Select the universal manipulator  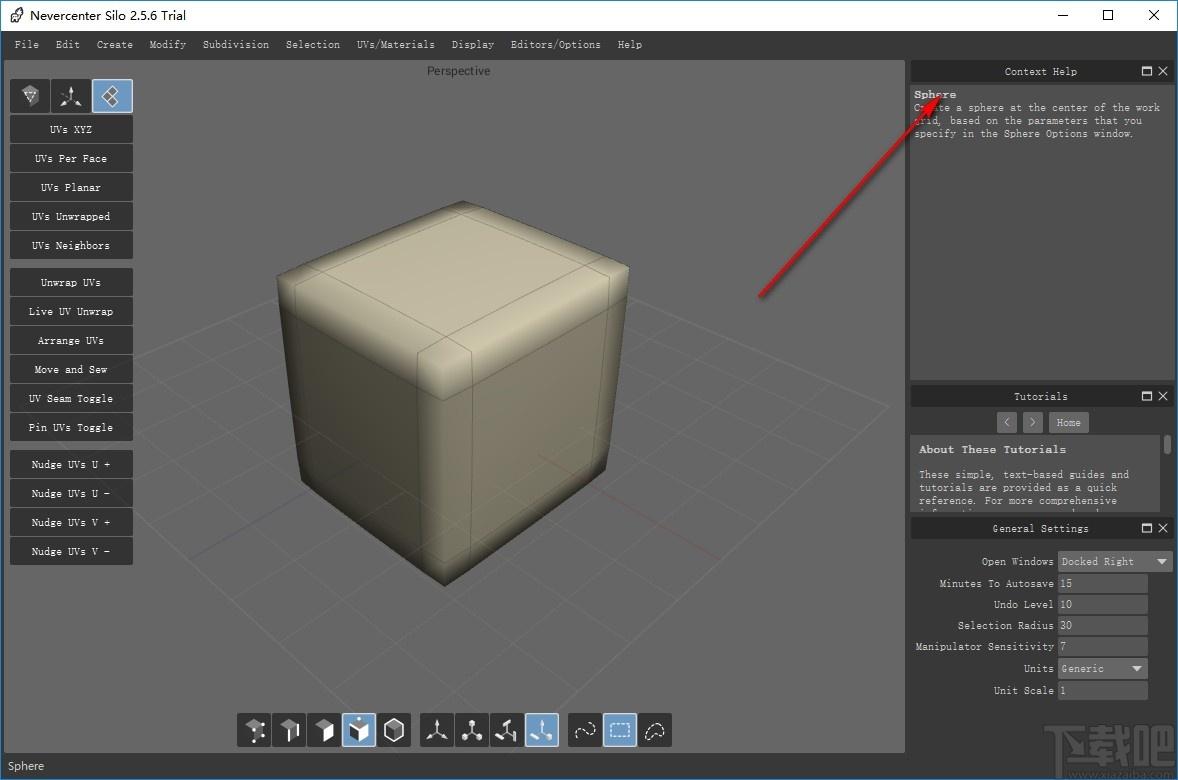tap(542, 730)
